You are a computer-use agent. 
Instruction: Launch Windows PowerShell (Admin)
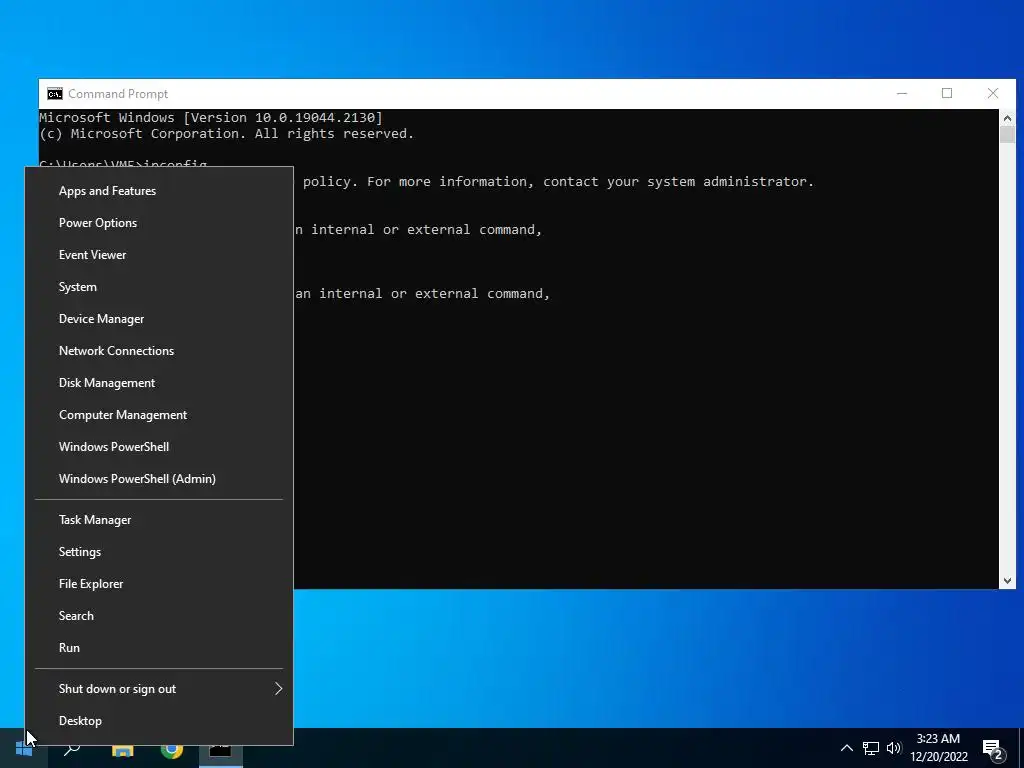(159, 479)
